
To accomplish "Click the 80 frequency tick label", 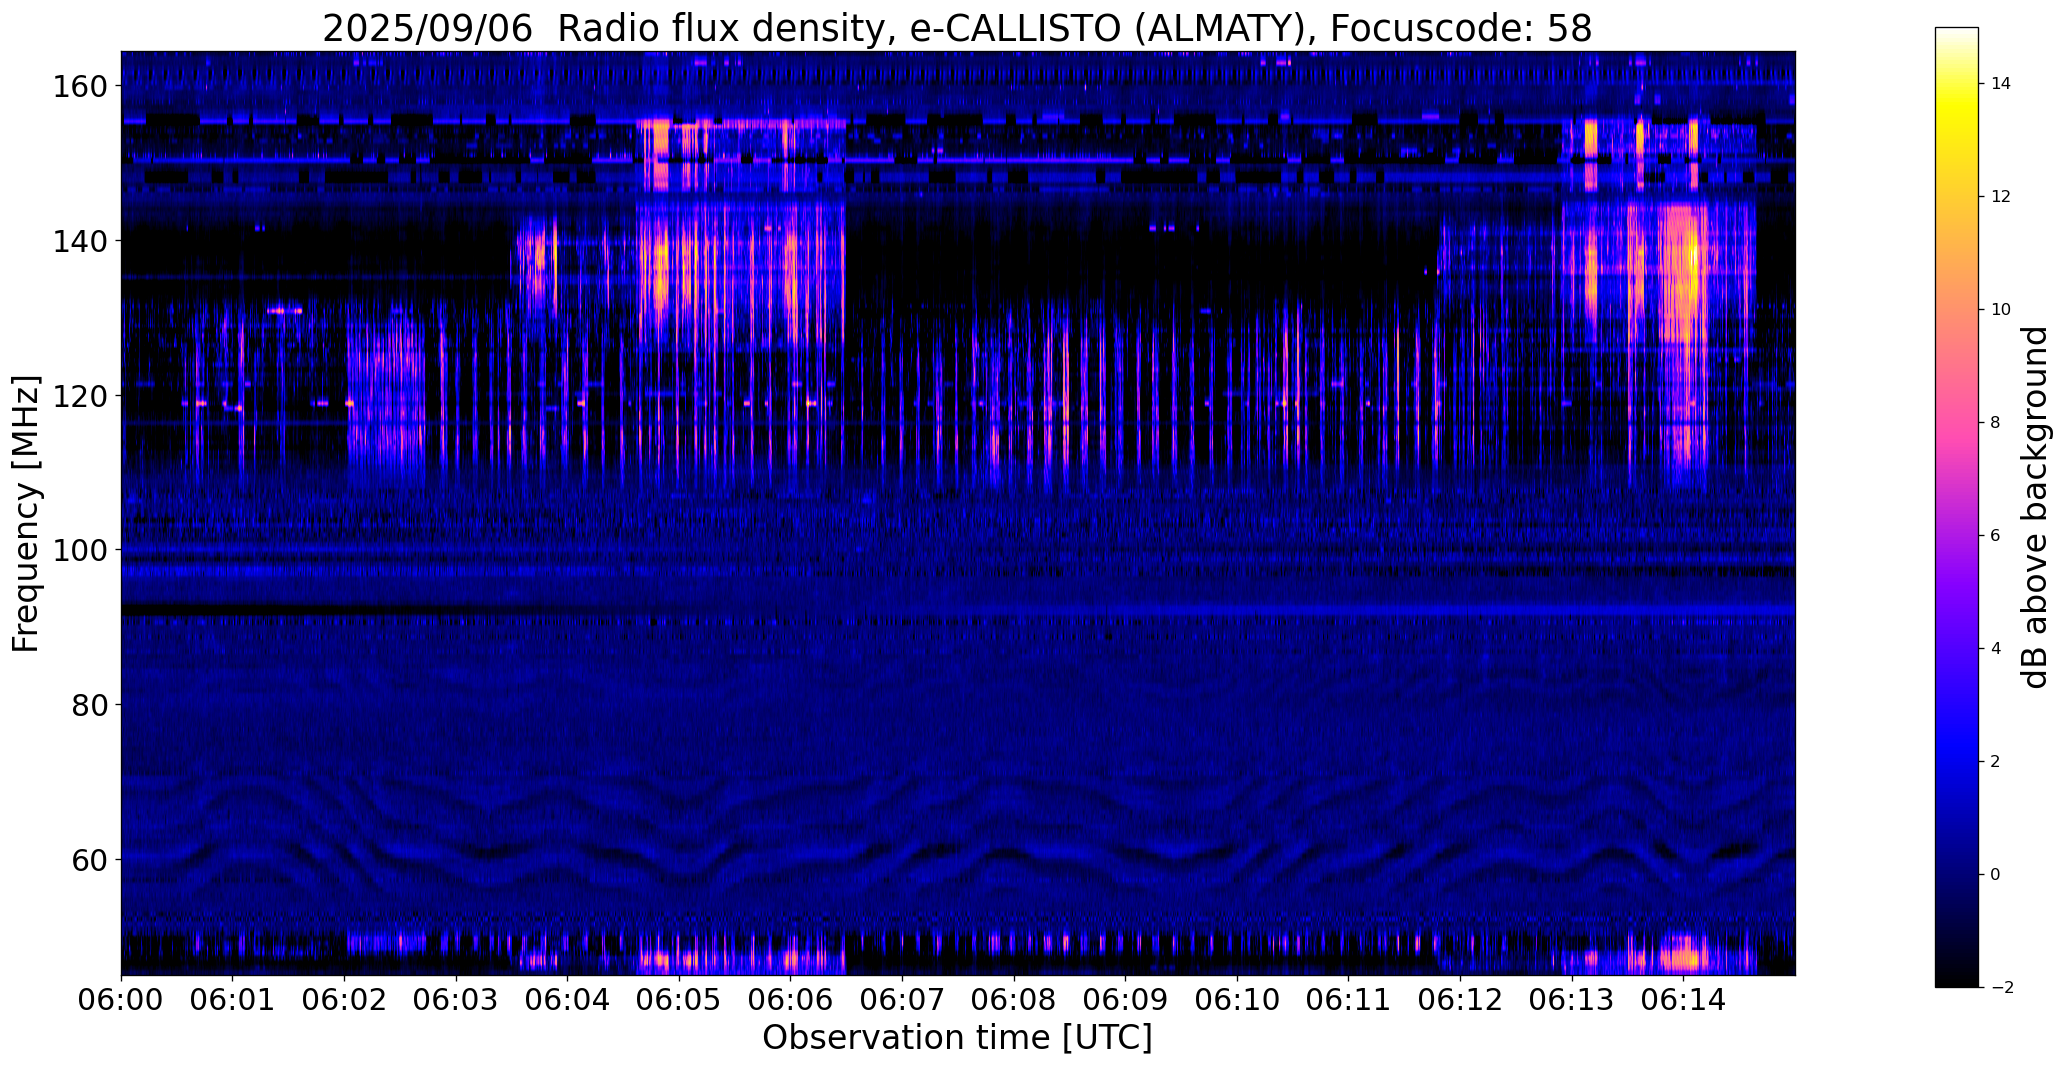I will (88, 705).
